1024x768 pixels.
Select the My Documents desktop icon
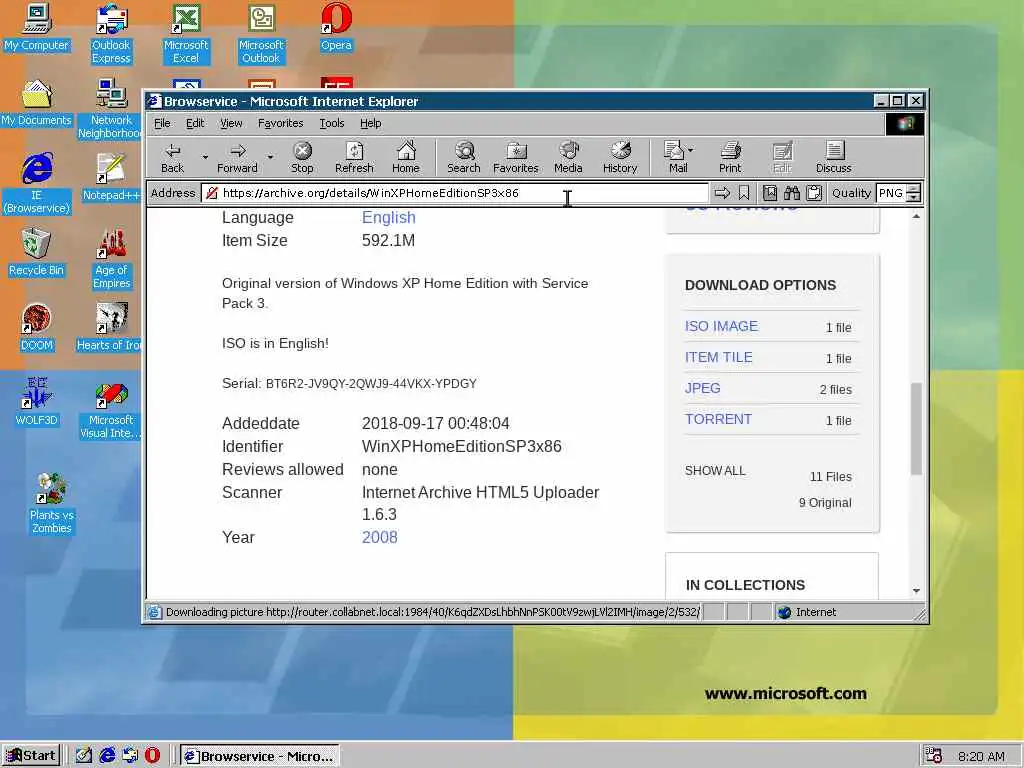click(36, 103)
